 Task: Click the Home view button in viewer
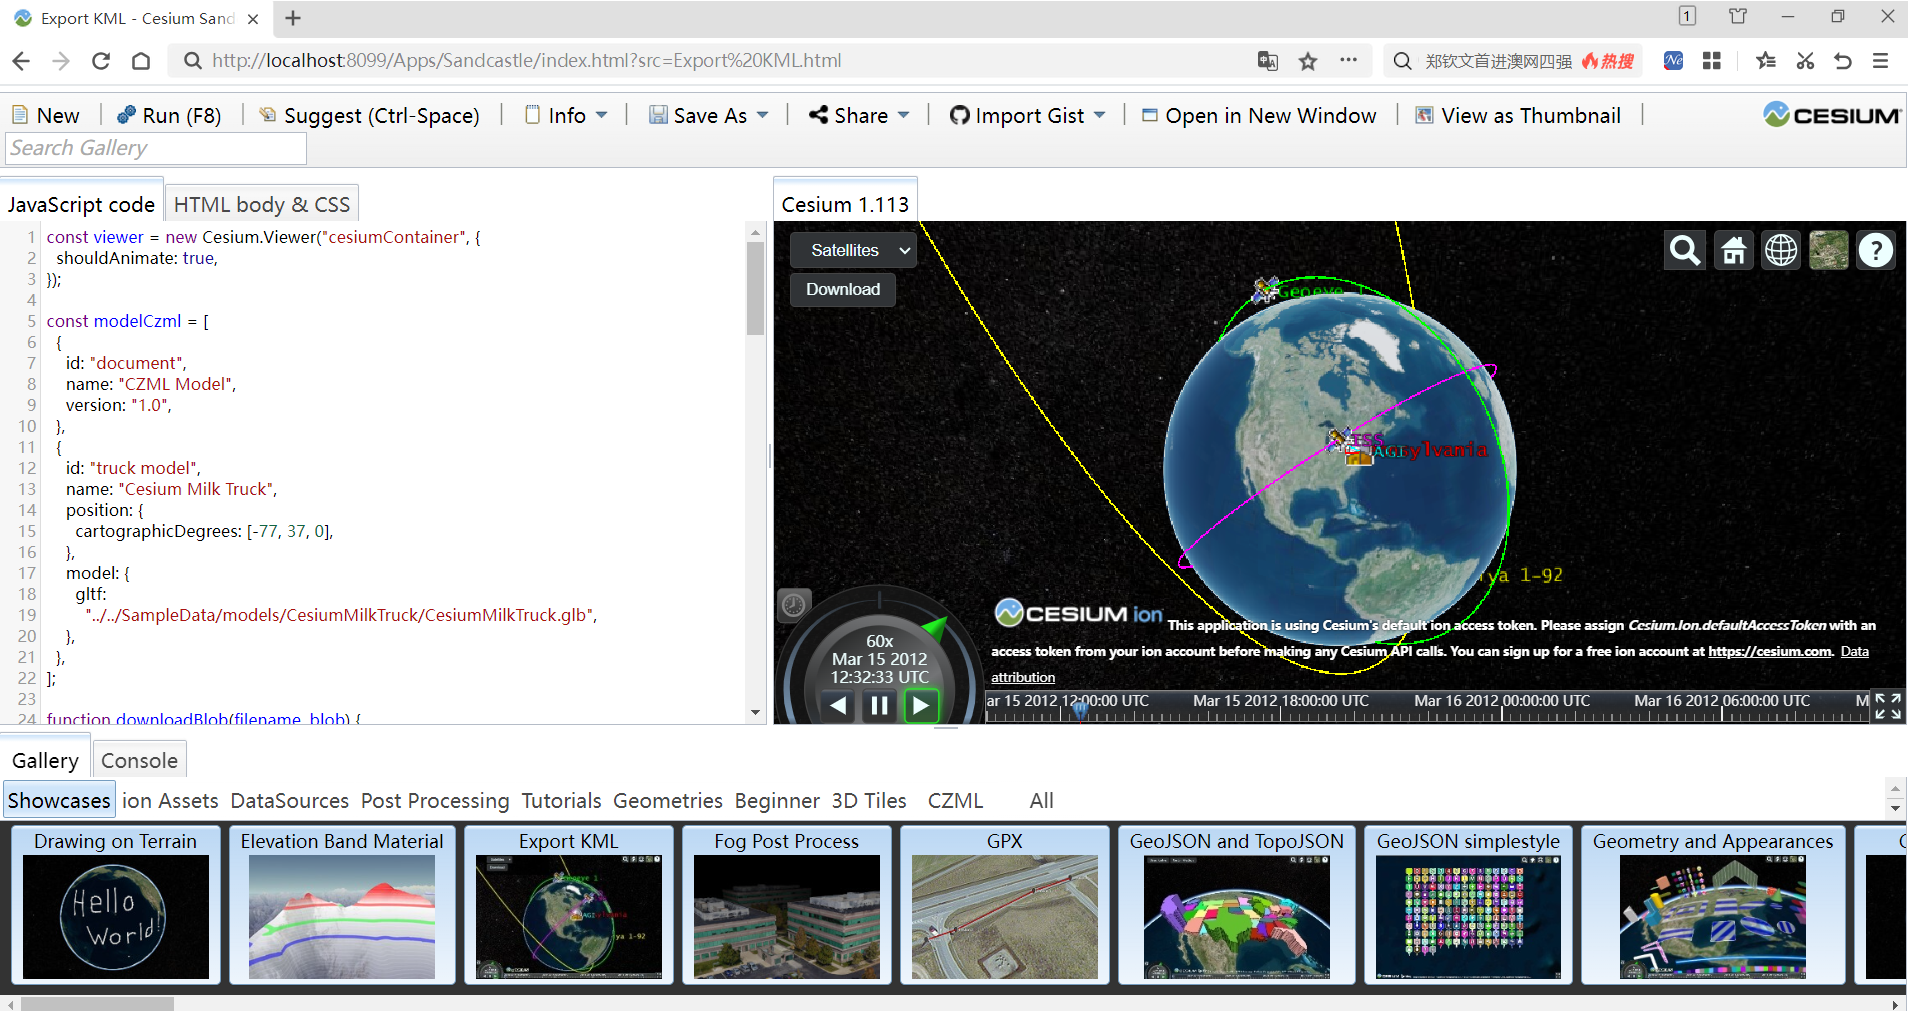click(1733, 250)
